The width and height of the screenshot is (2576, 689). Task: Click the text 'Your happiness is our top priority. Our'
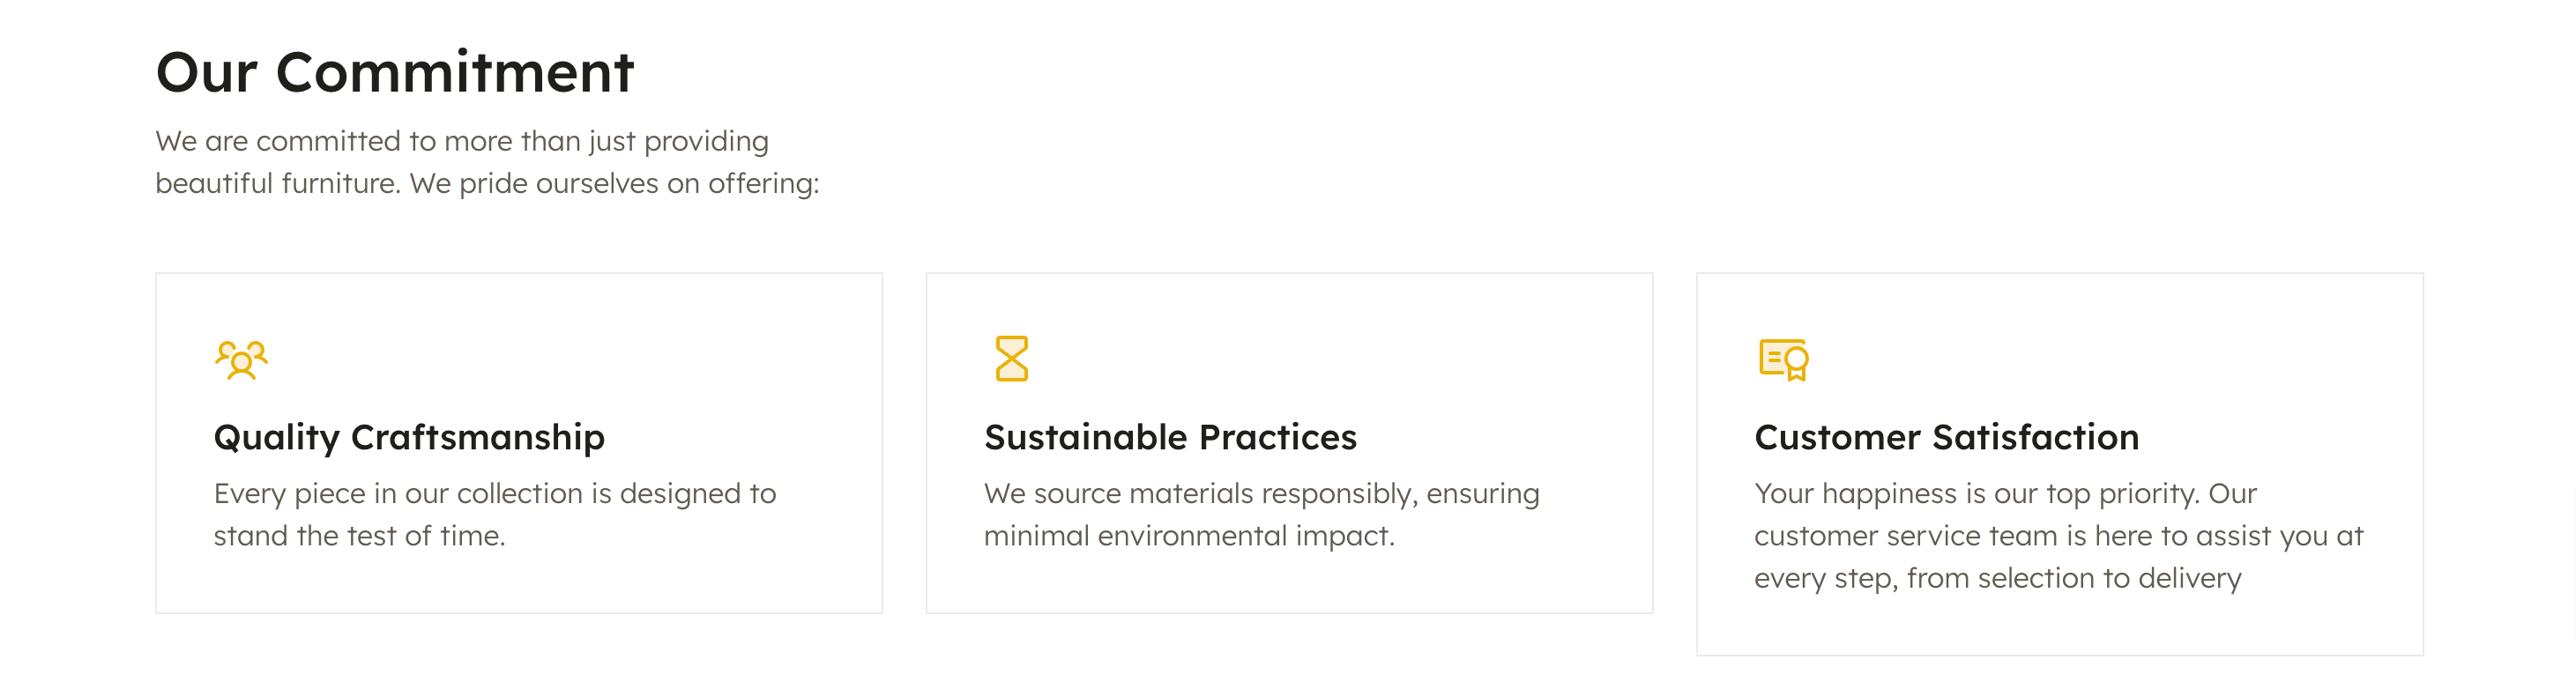click(x=2005, y=493)
